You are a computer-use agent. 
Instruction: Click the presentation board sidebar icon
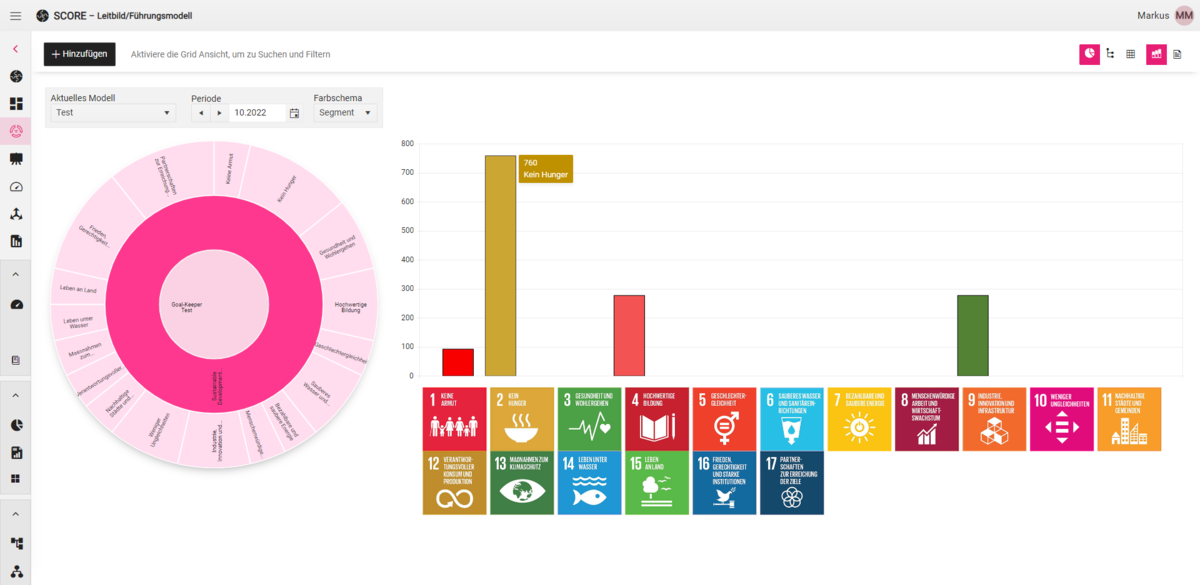coord(16,159)
